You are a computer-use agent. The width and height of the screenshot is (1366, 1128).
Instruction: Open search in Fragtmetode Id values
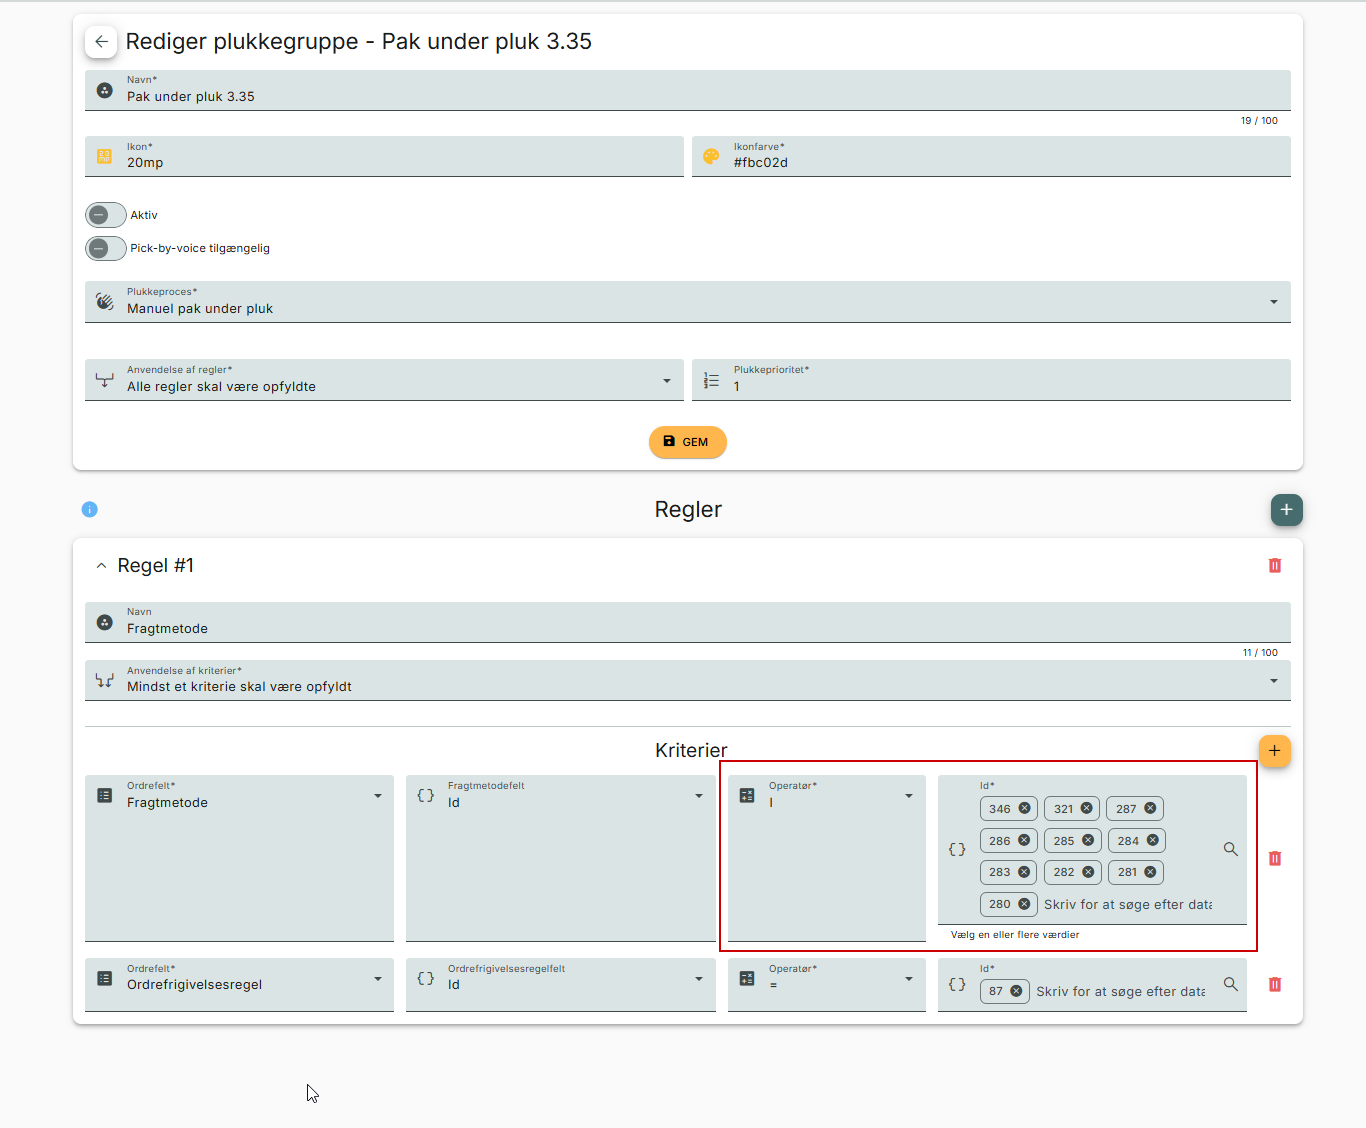point(1230,849)
